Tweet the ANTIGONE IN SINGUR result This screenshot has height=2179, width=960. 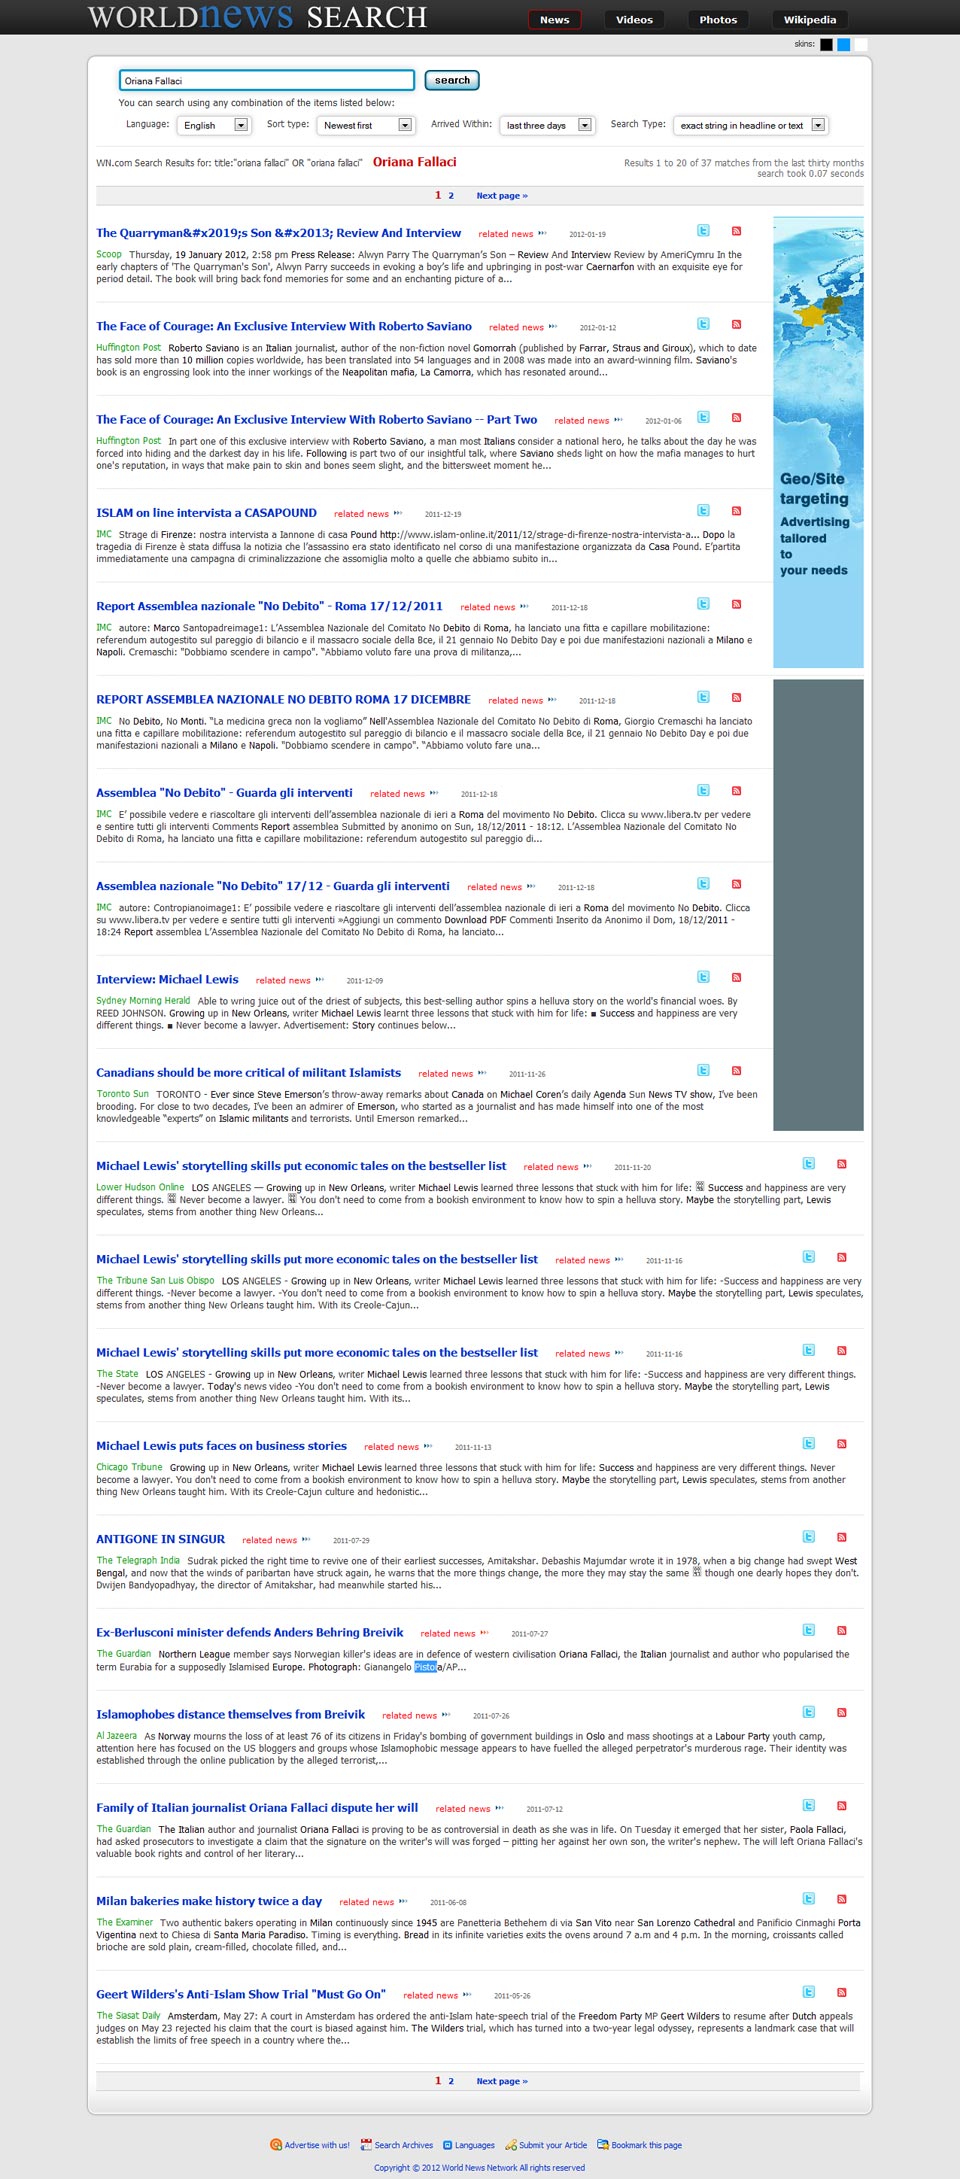click(x=809, y=1537)
